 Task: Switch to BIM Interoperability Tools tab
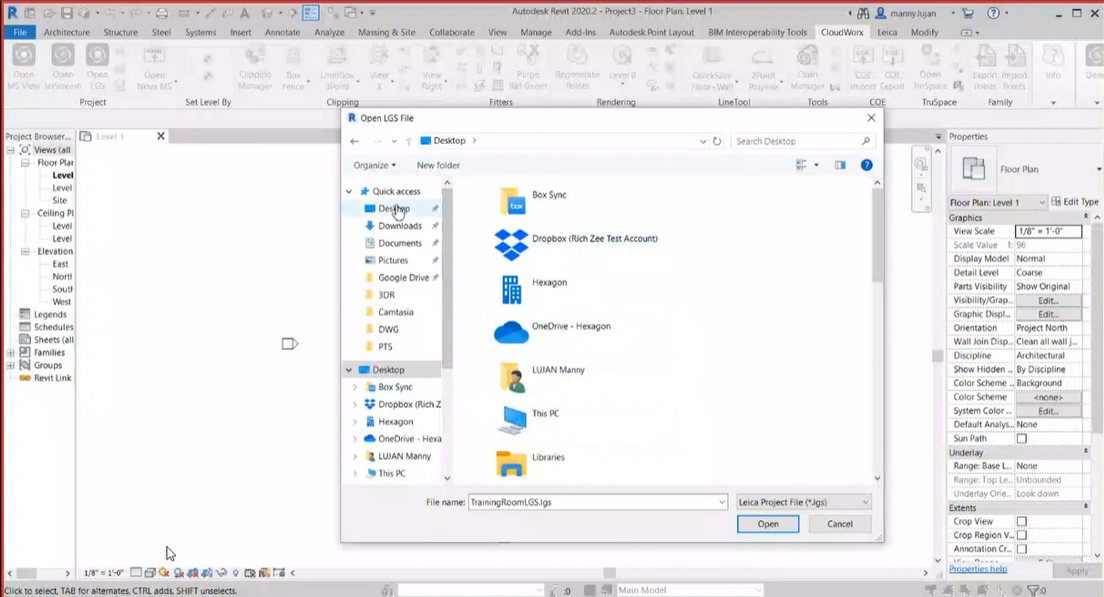pos(757,32)
